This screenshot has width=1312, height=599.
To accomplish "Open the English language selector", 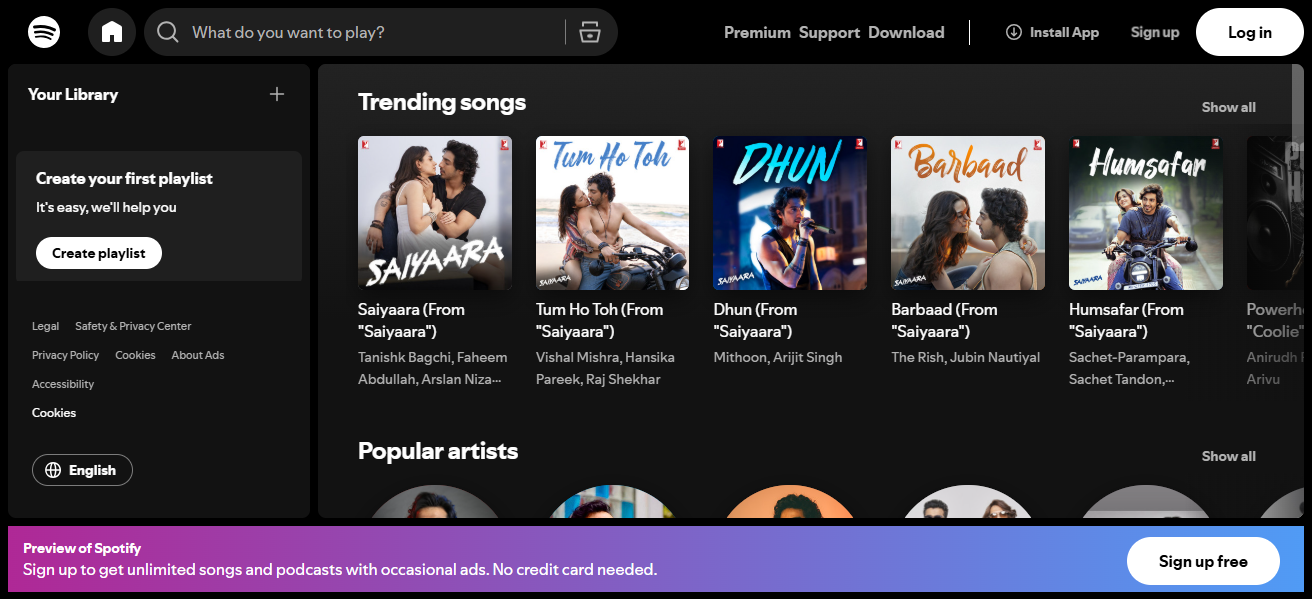I will tap(82, 470).
